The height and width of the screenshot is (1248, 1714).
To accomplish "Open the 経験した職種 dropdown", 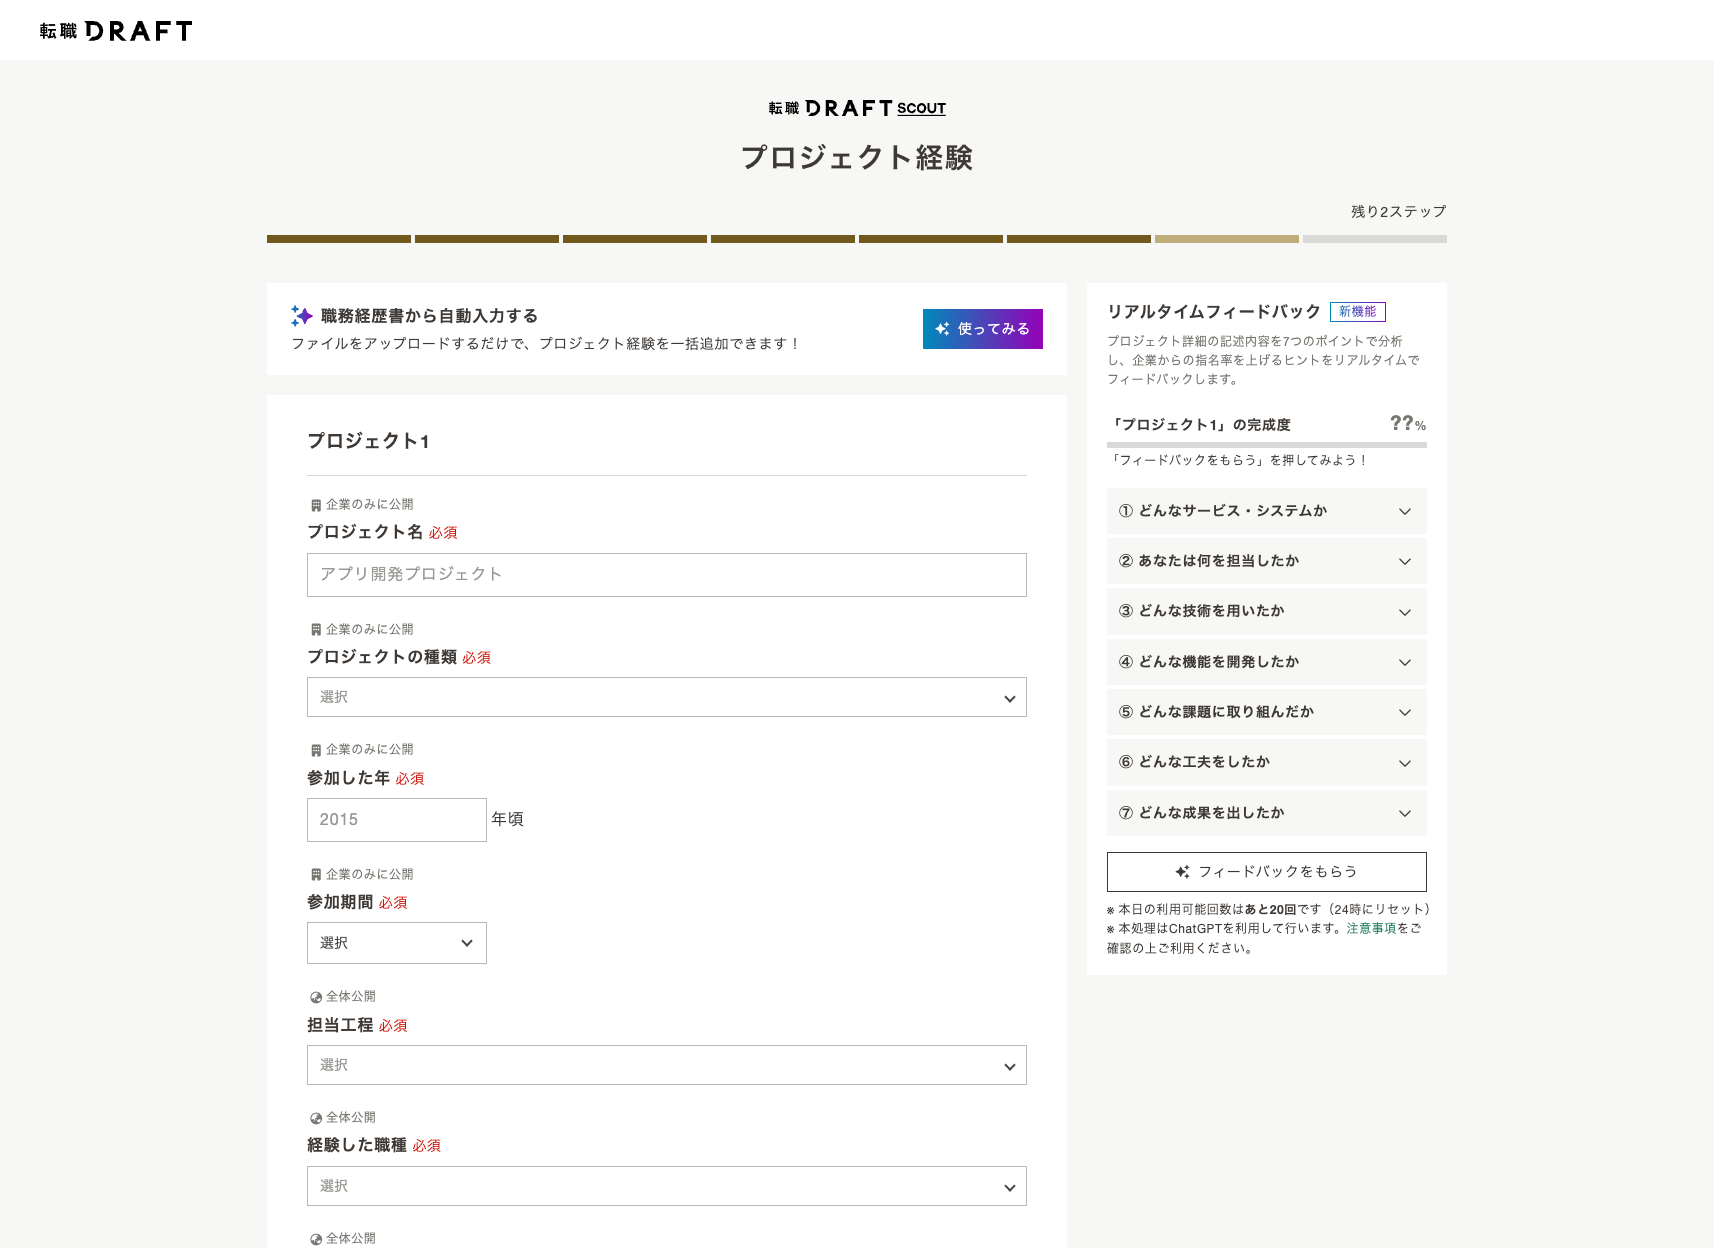I will [x=666, y=1187].
